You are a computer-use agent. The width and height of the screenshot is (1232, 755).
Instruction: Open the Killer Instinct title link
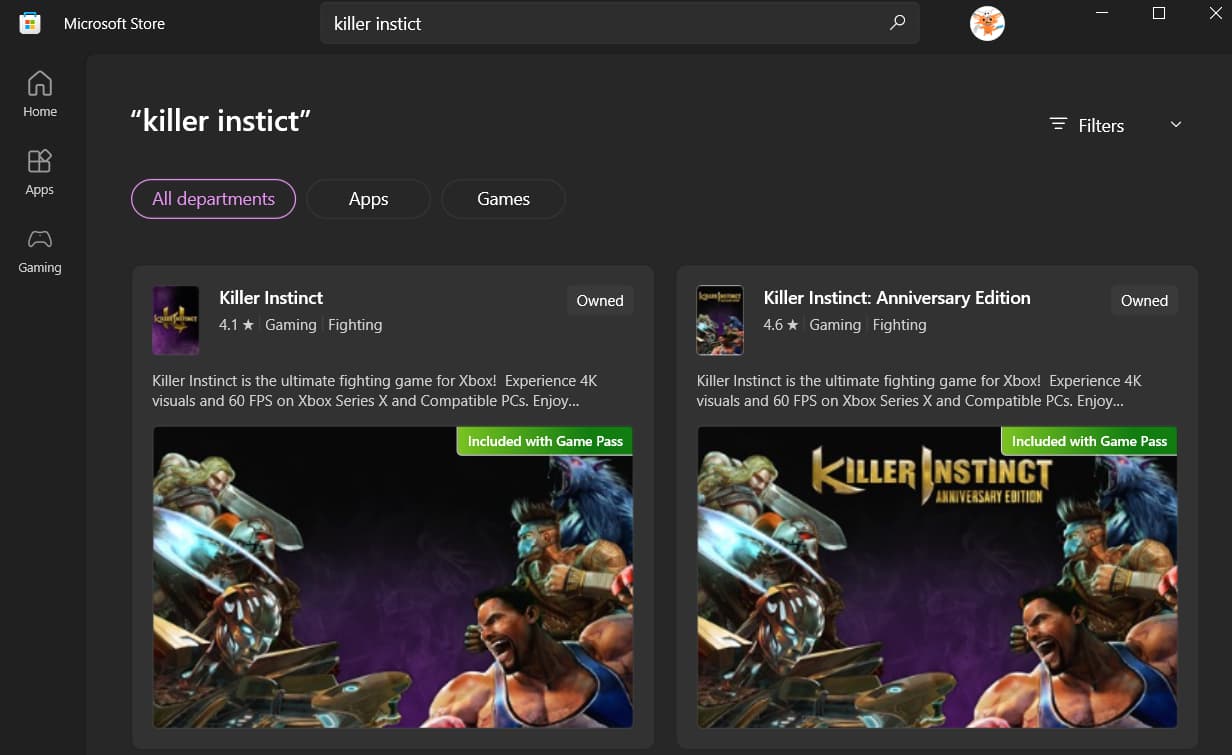tap(271, 298)
